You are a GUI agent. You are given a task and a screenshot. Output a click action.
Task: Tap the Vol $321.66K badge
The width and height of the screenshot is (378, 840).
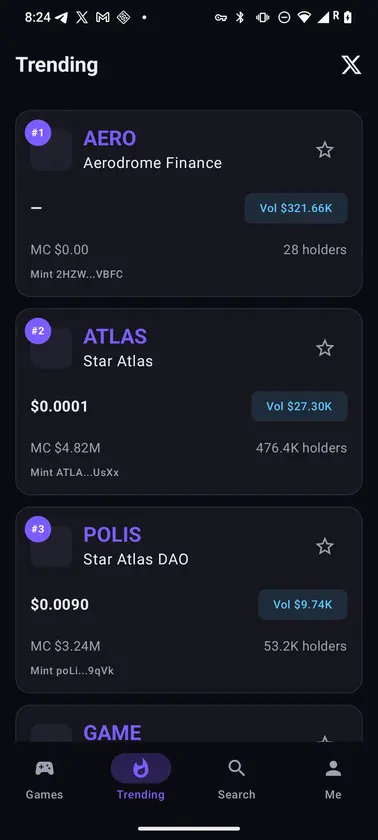tap(296, 208)
